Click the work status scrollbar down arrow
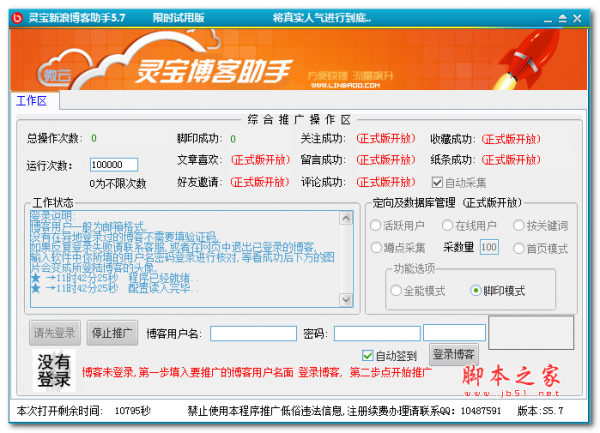This screenshot has width=600, height=433. [x=346, y=299]
